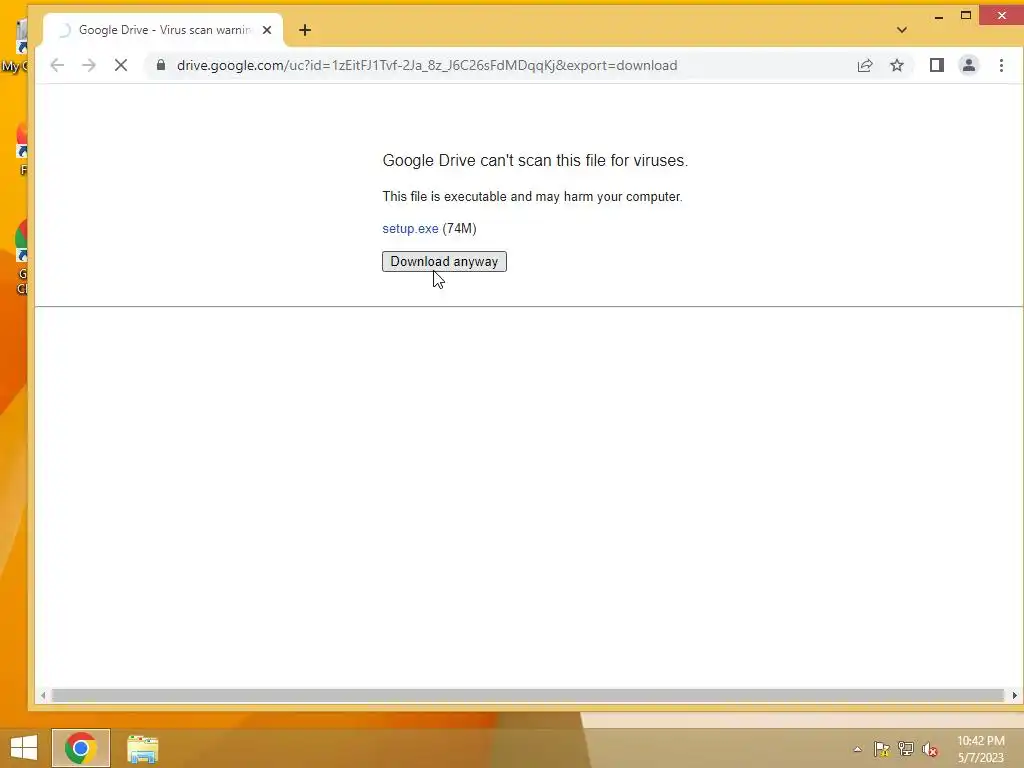1024x768 pixels.
Task: Open File Explorer from the taskbar
Action: click(142, 749)
